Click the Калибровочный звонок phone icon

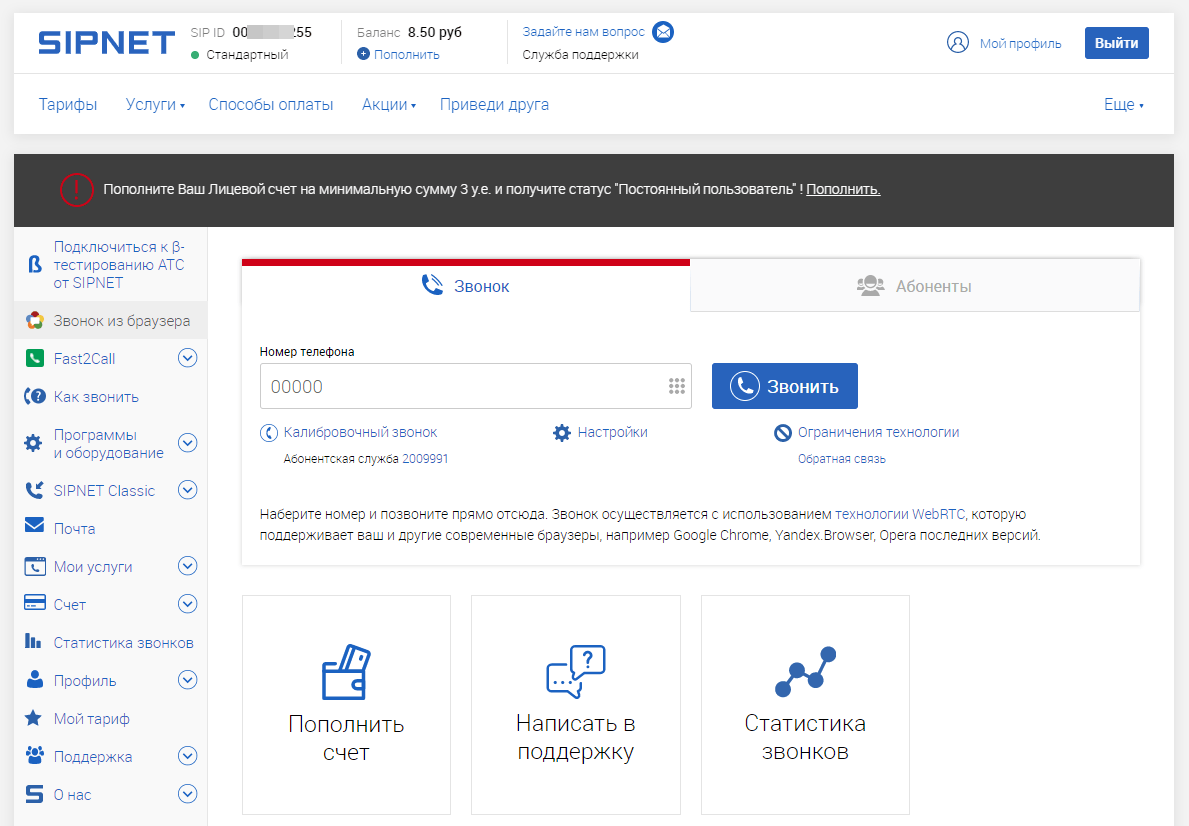(268, 432)
